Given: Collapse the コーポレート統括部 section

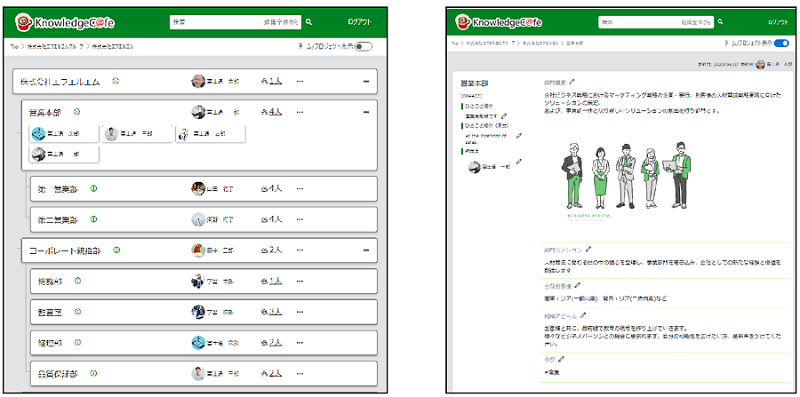Looking at the screenshot, I should [366, 250].
